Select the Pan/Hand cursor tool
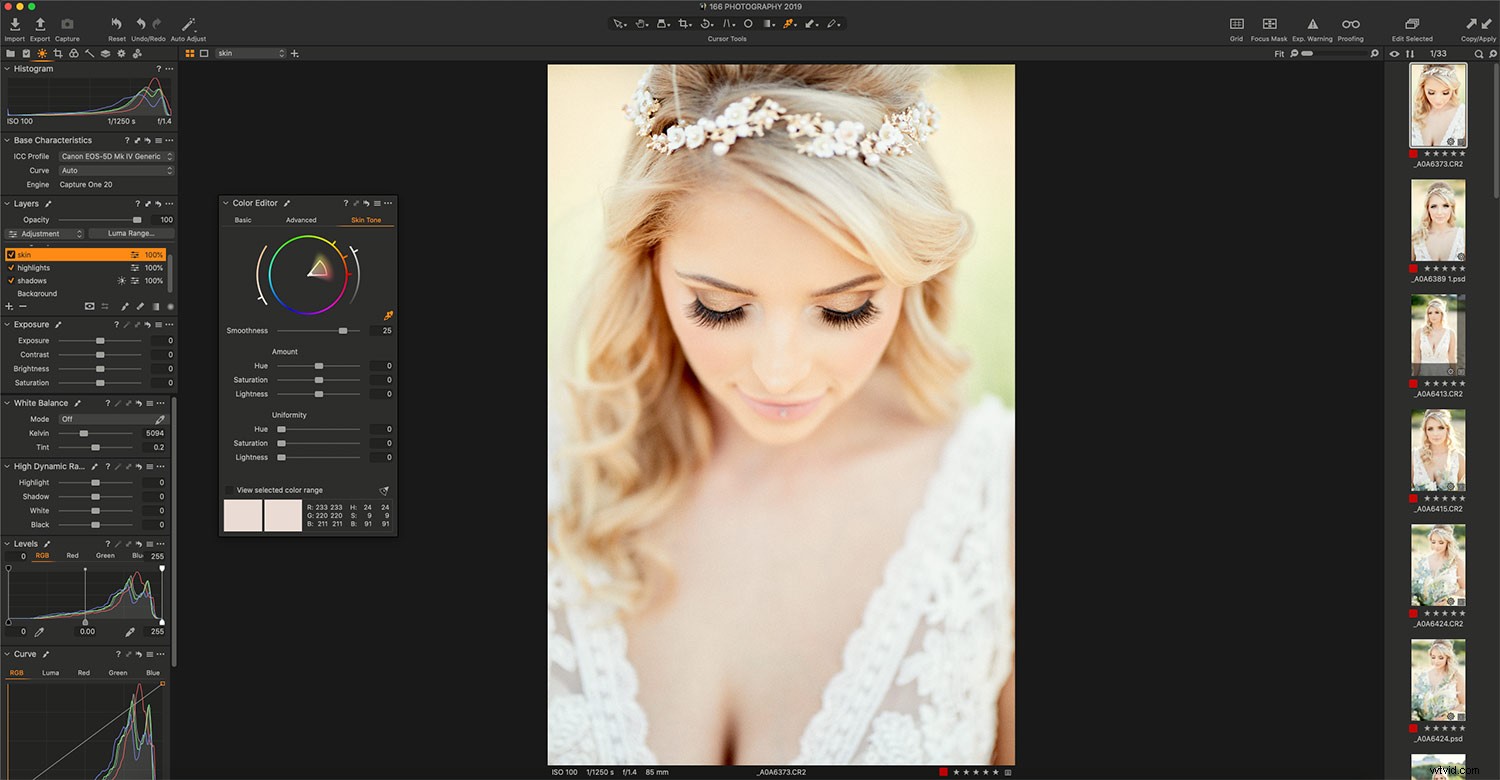Screen dimensions: 1500x780 [641, 23]
